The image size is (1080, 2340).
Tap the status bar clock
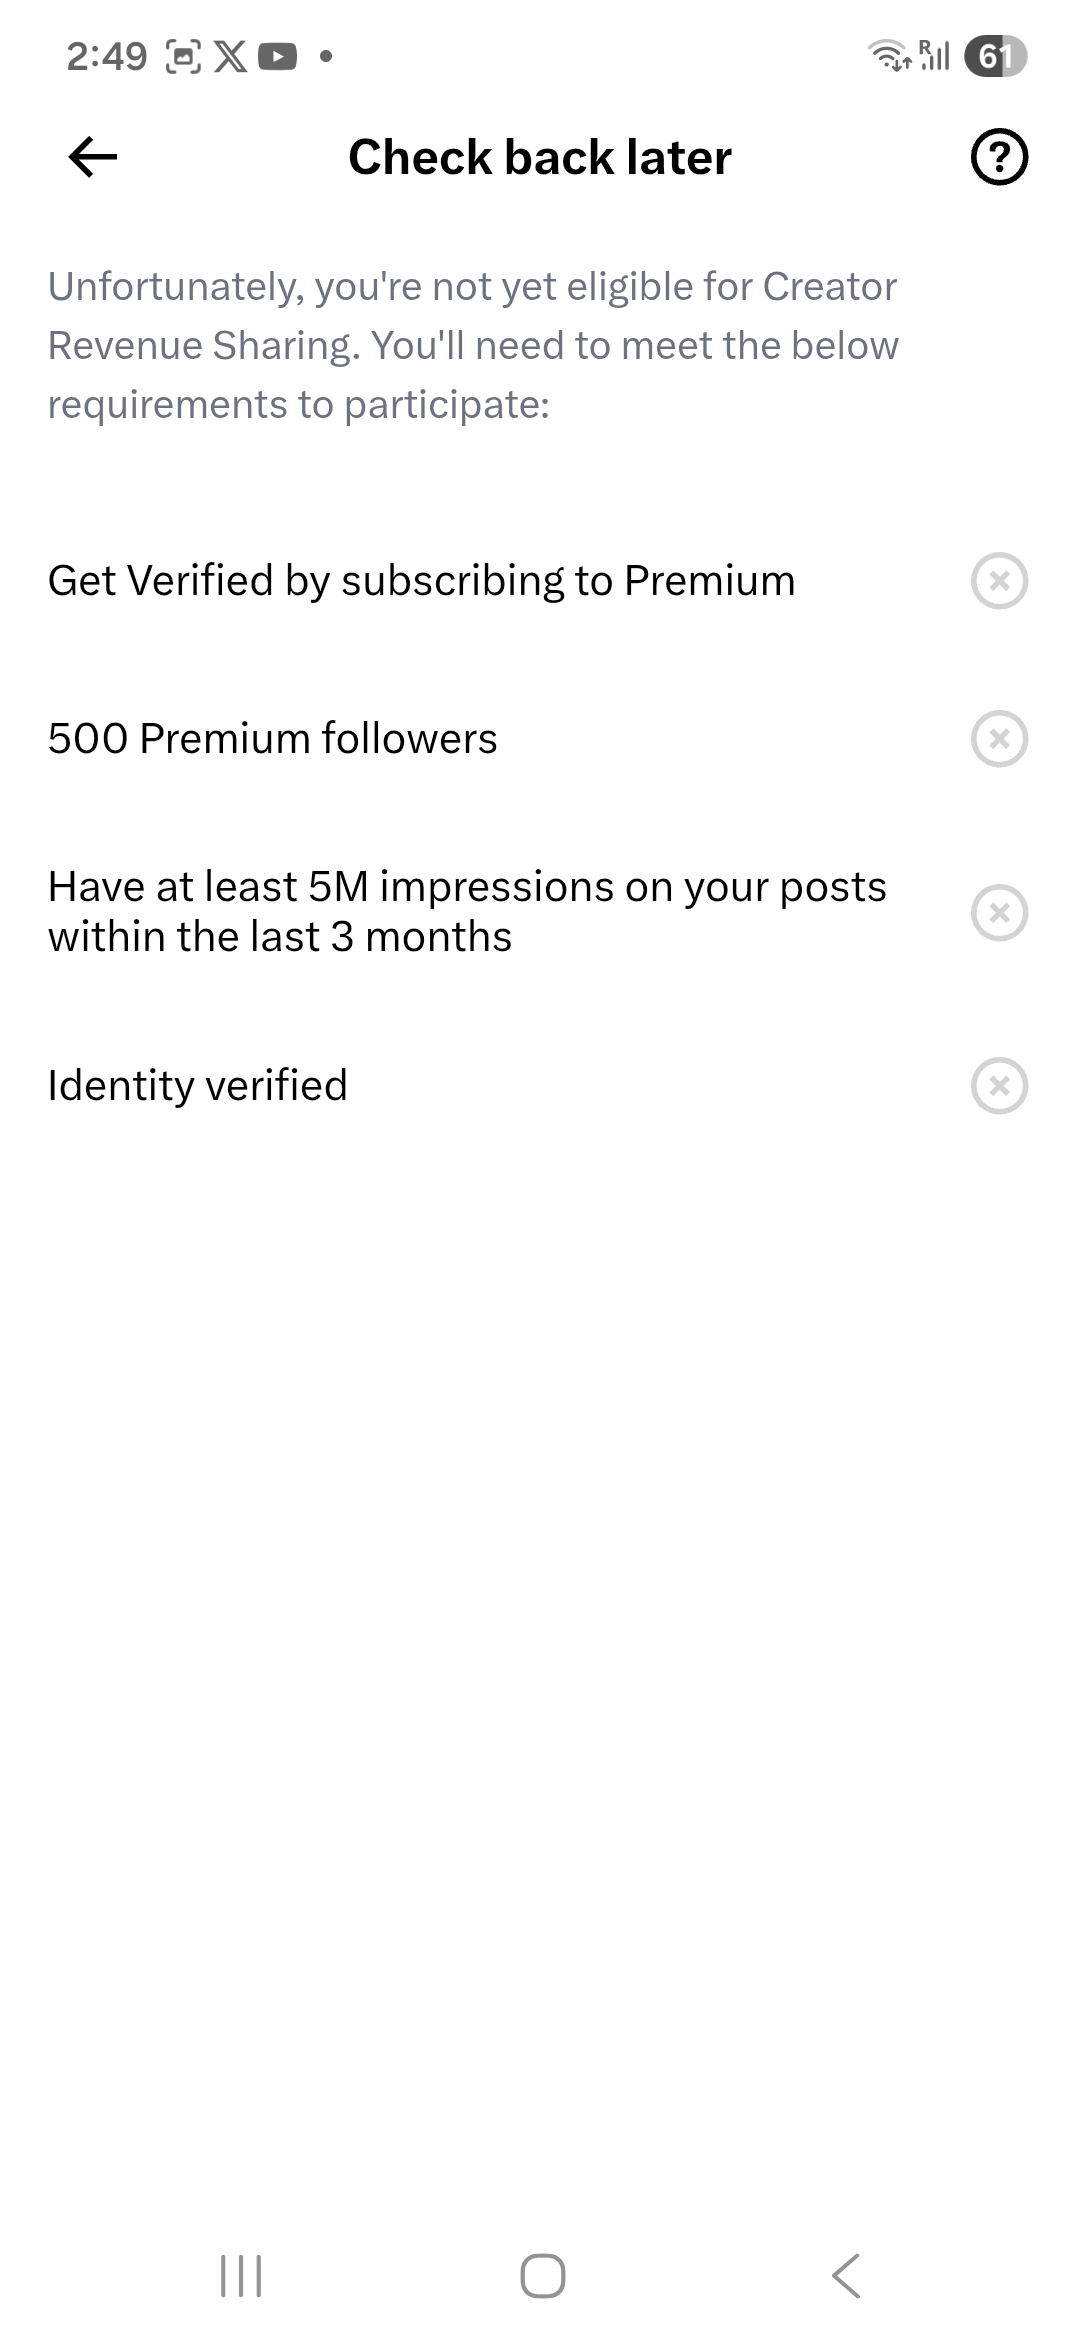coord(107,56)
